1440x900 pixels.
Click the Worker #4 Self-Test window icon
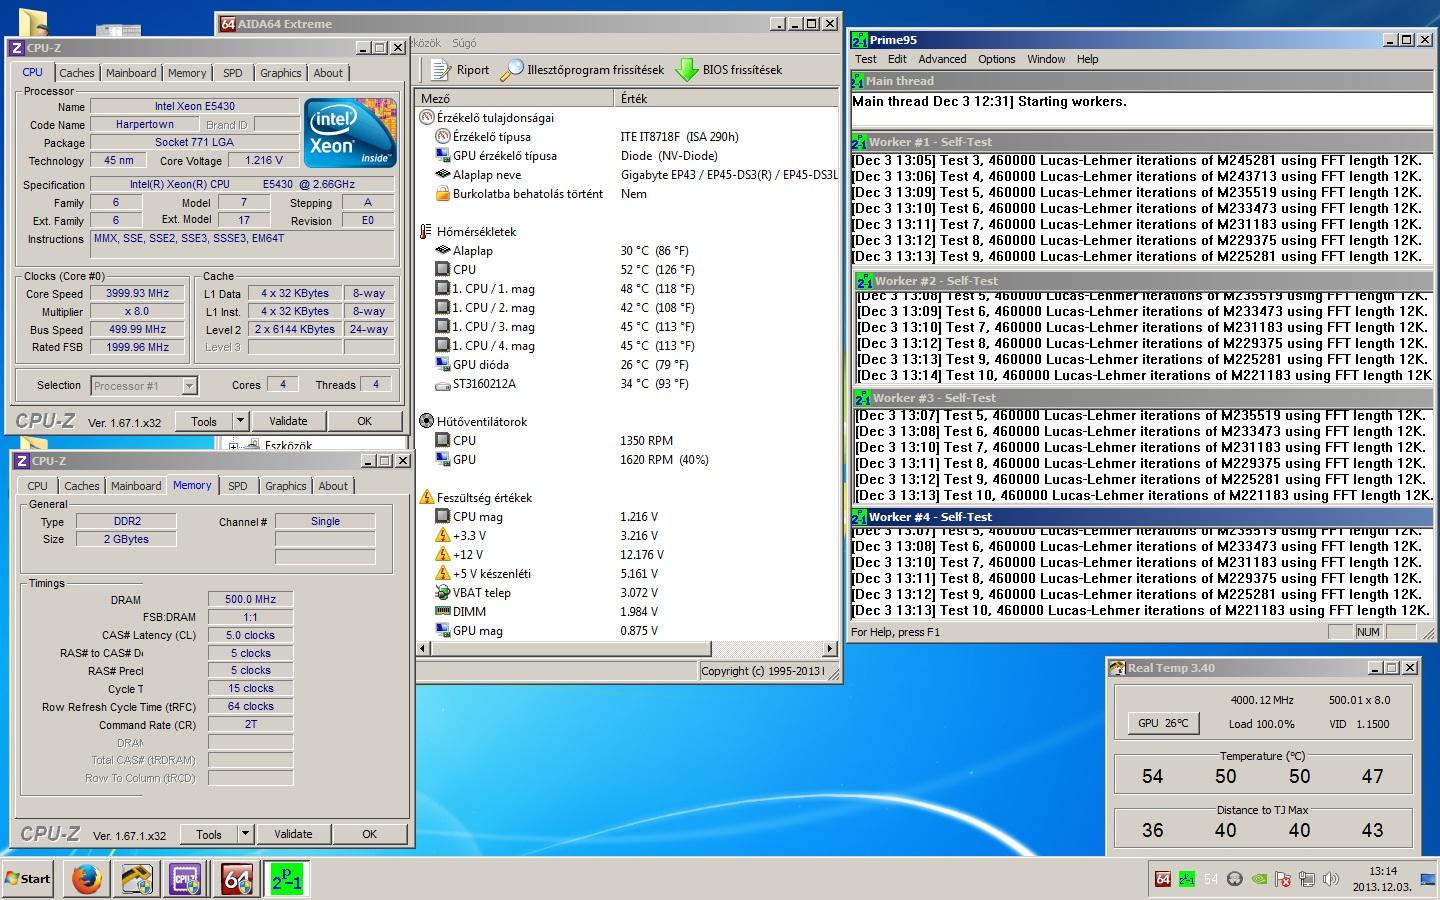pos(859,517)
